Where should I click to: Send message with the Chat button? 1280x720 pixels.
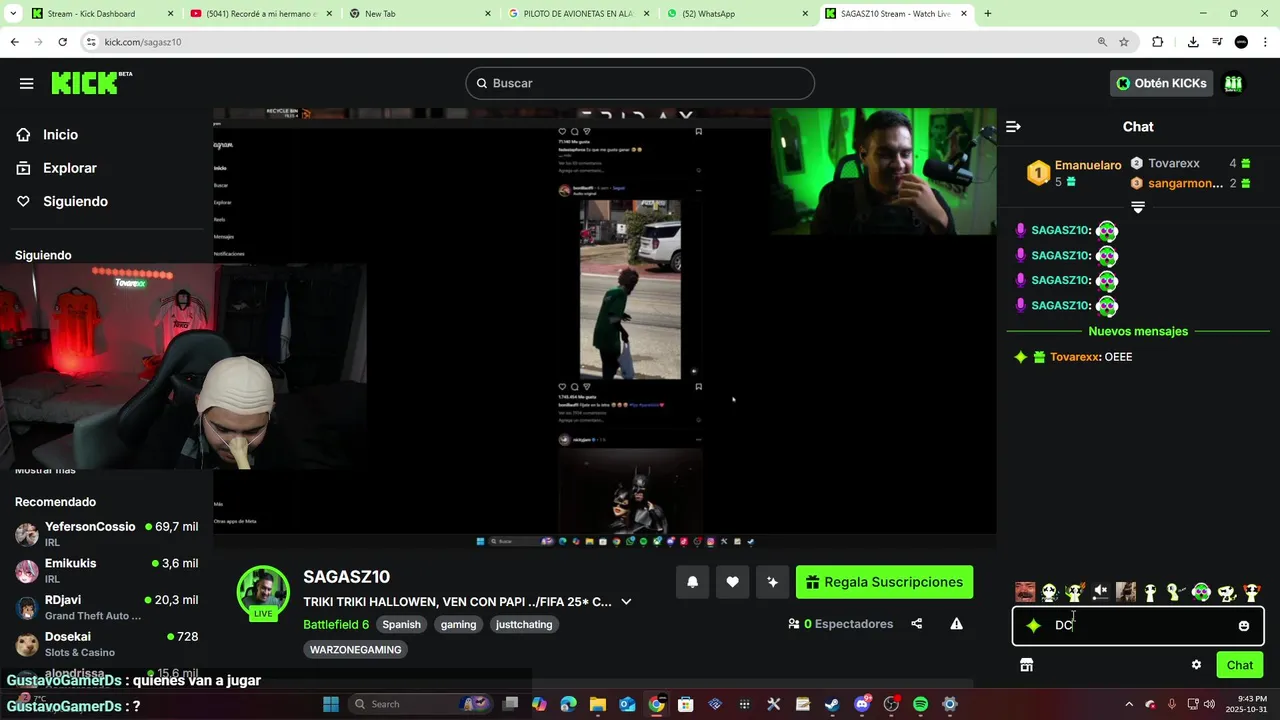(x=1239, y=665)
